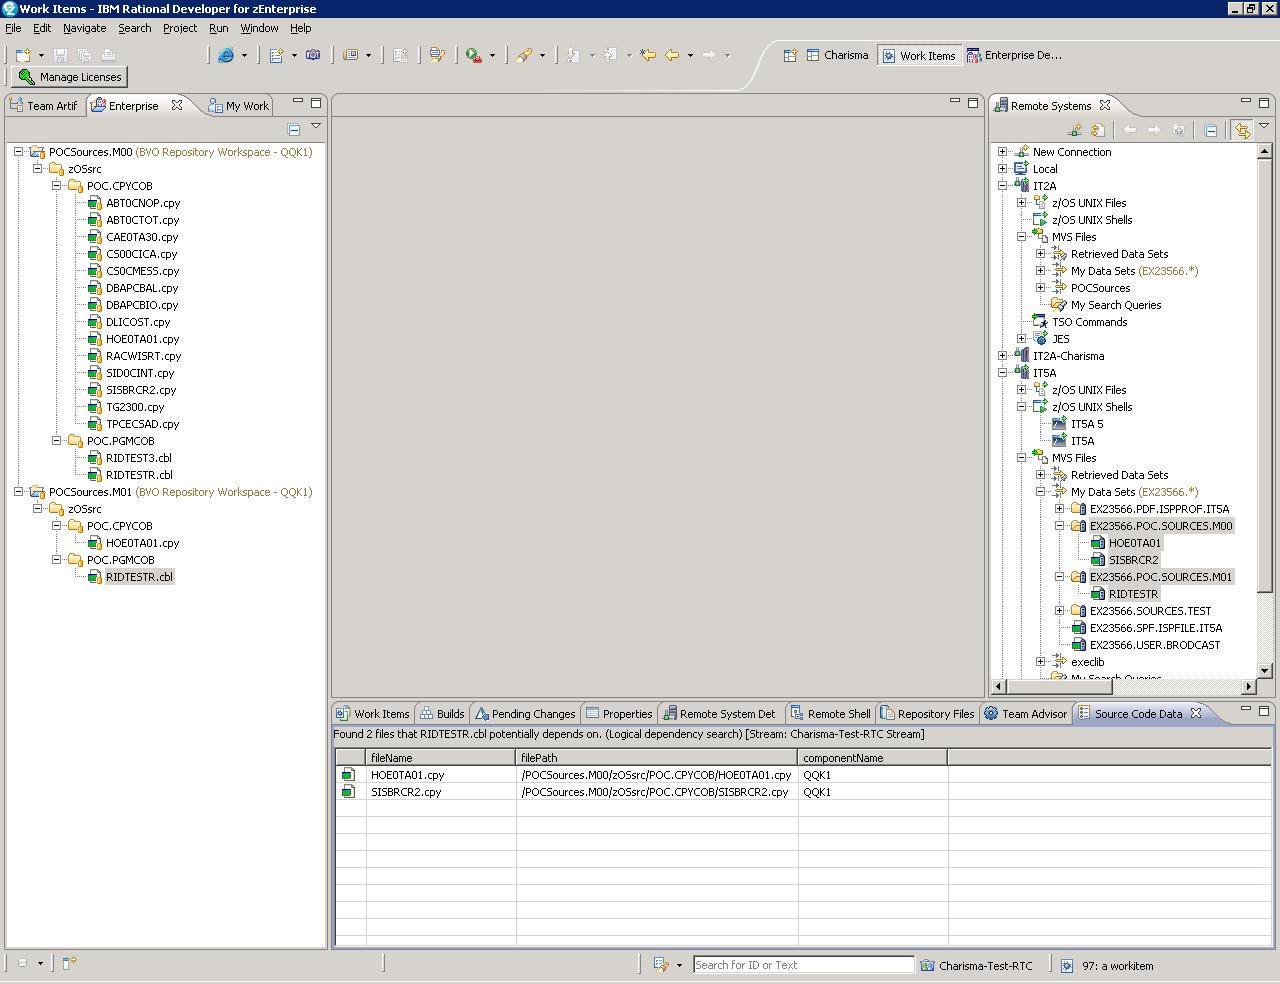1280x984 pixels.
Task: Collapse the POCSources.M01 tree node
Action: (x=19, y=492)
